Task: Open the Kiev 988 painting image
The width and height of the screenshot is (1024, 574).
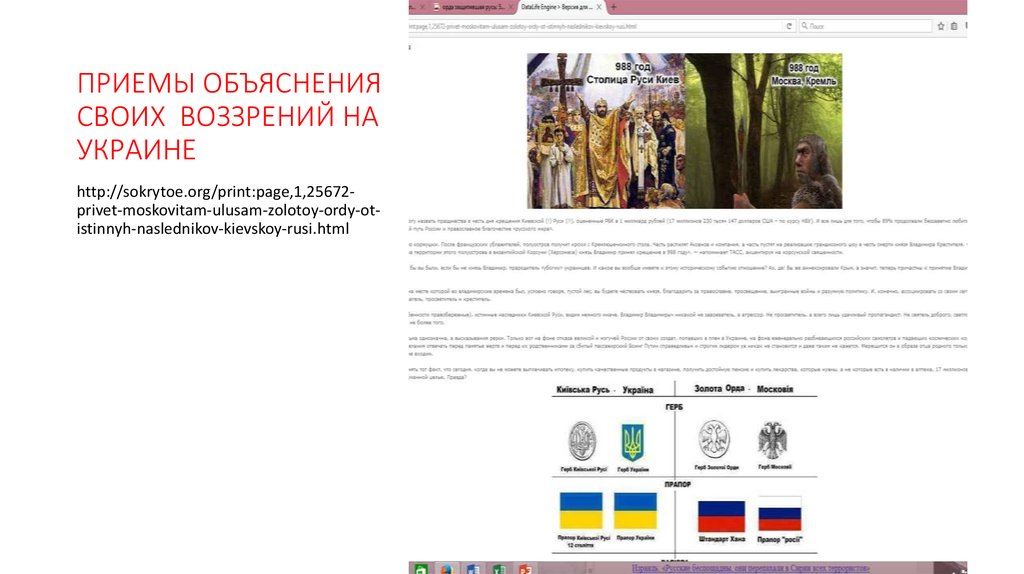Action: 606,131
